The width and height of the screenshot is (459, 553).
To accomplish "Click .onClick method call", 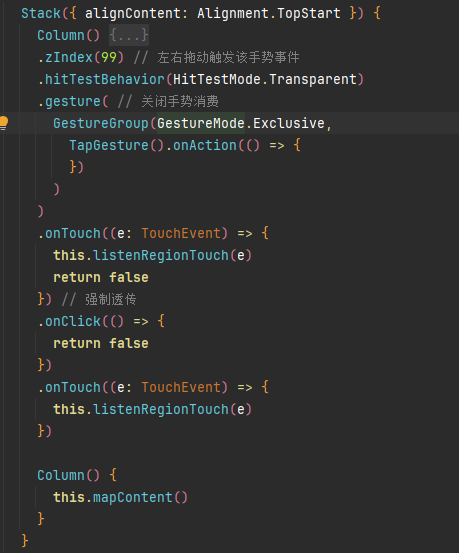I will (69, 321).
